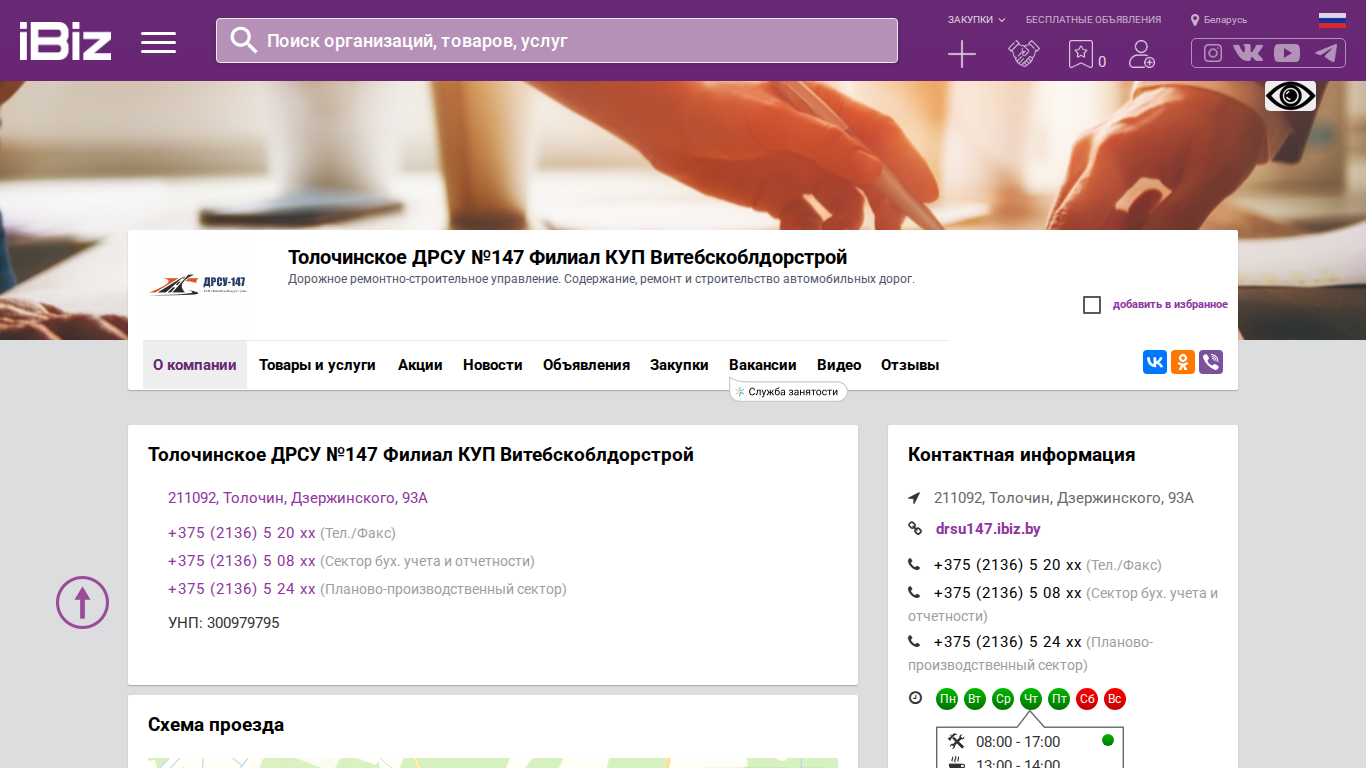Reveal planning sector phone in company card
1366x768 pixels.
click(242, 589)
